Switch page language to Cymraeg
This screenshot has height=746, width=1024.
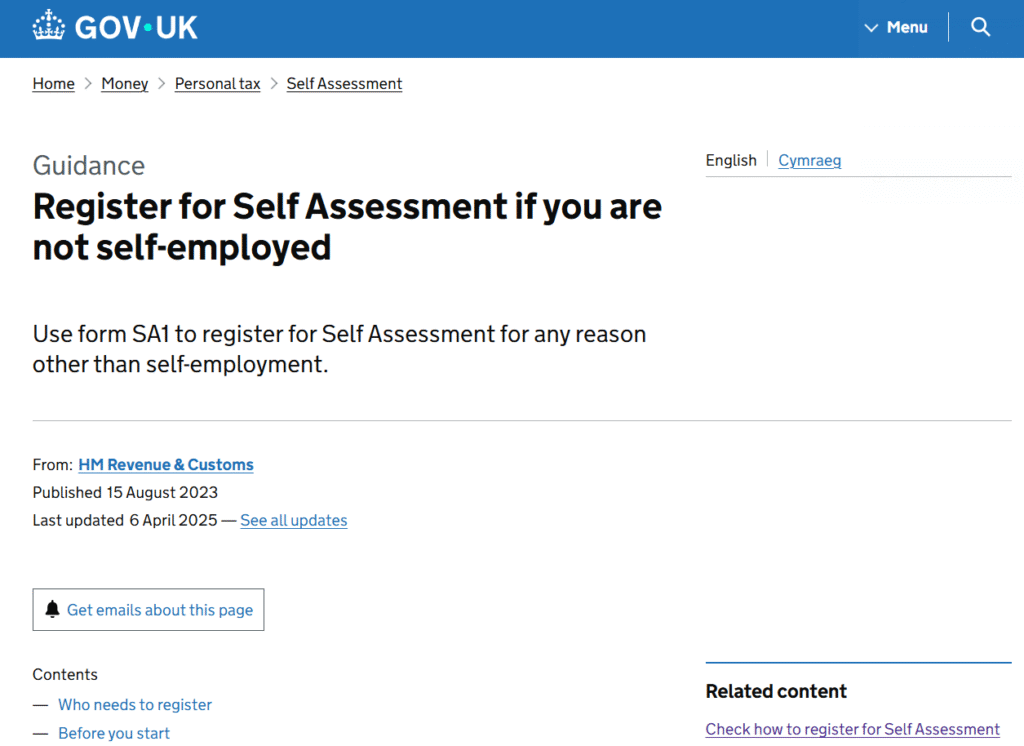[x=809, y=160]
